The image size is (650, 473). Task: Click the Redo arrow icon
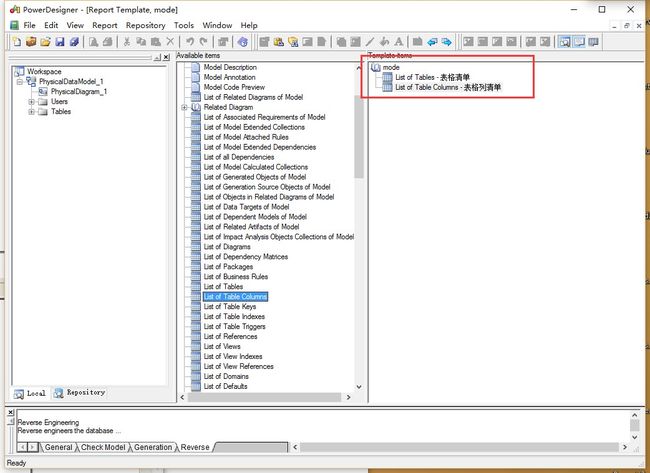tap(204, 42)
